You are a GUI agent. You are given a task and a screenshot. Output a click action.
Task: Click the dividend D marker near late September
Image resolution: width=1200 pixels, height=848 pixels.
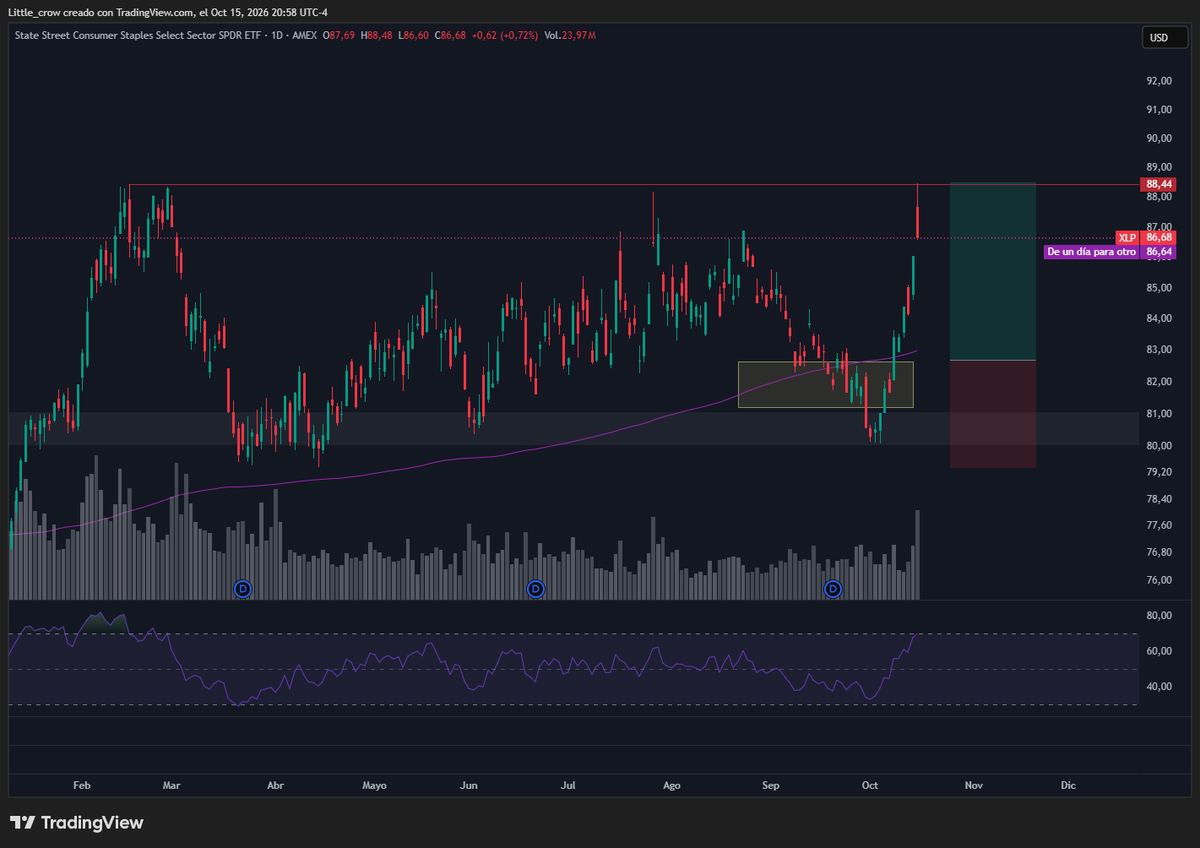834,589
